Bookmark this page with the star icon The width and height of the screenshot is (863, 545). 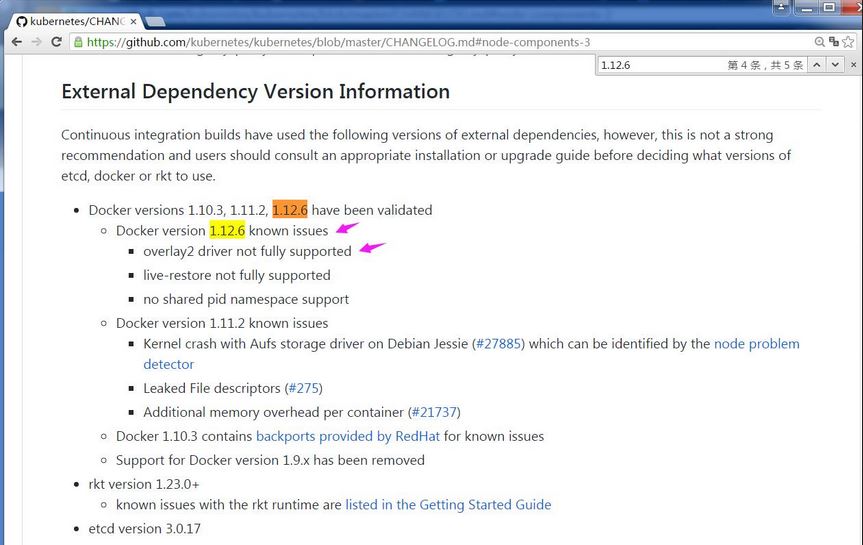(x=848, y=42)
